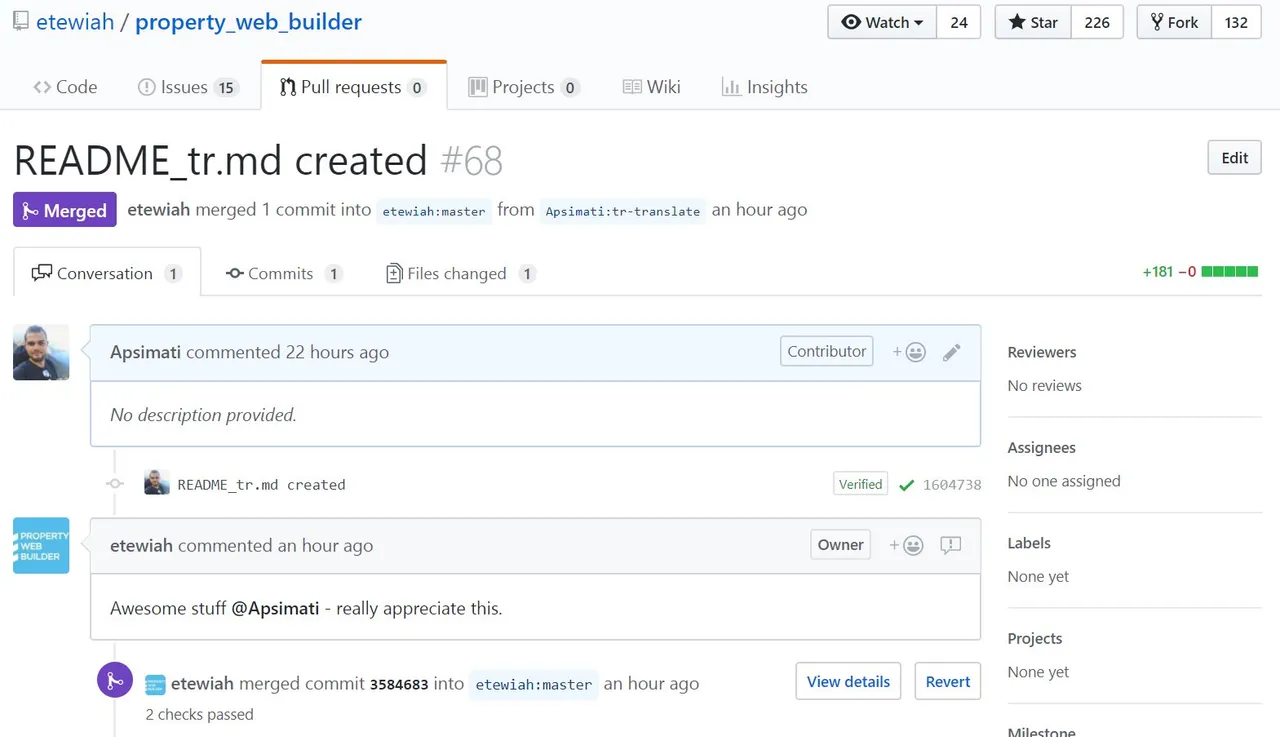1280x737 pixels.
Task: View the 132 forks count
Action: coord(1236,22)
